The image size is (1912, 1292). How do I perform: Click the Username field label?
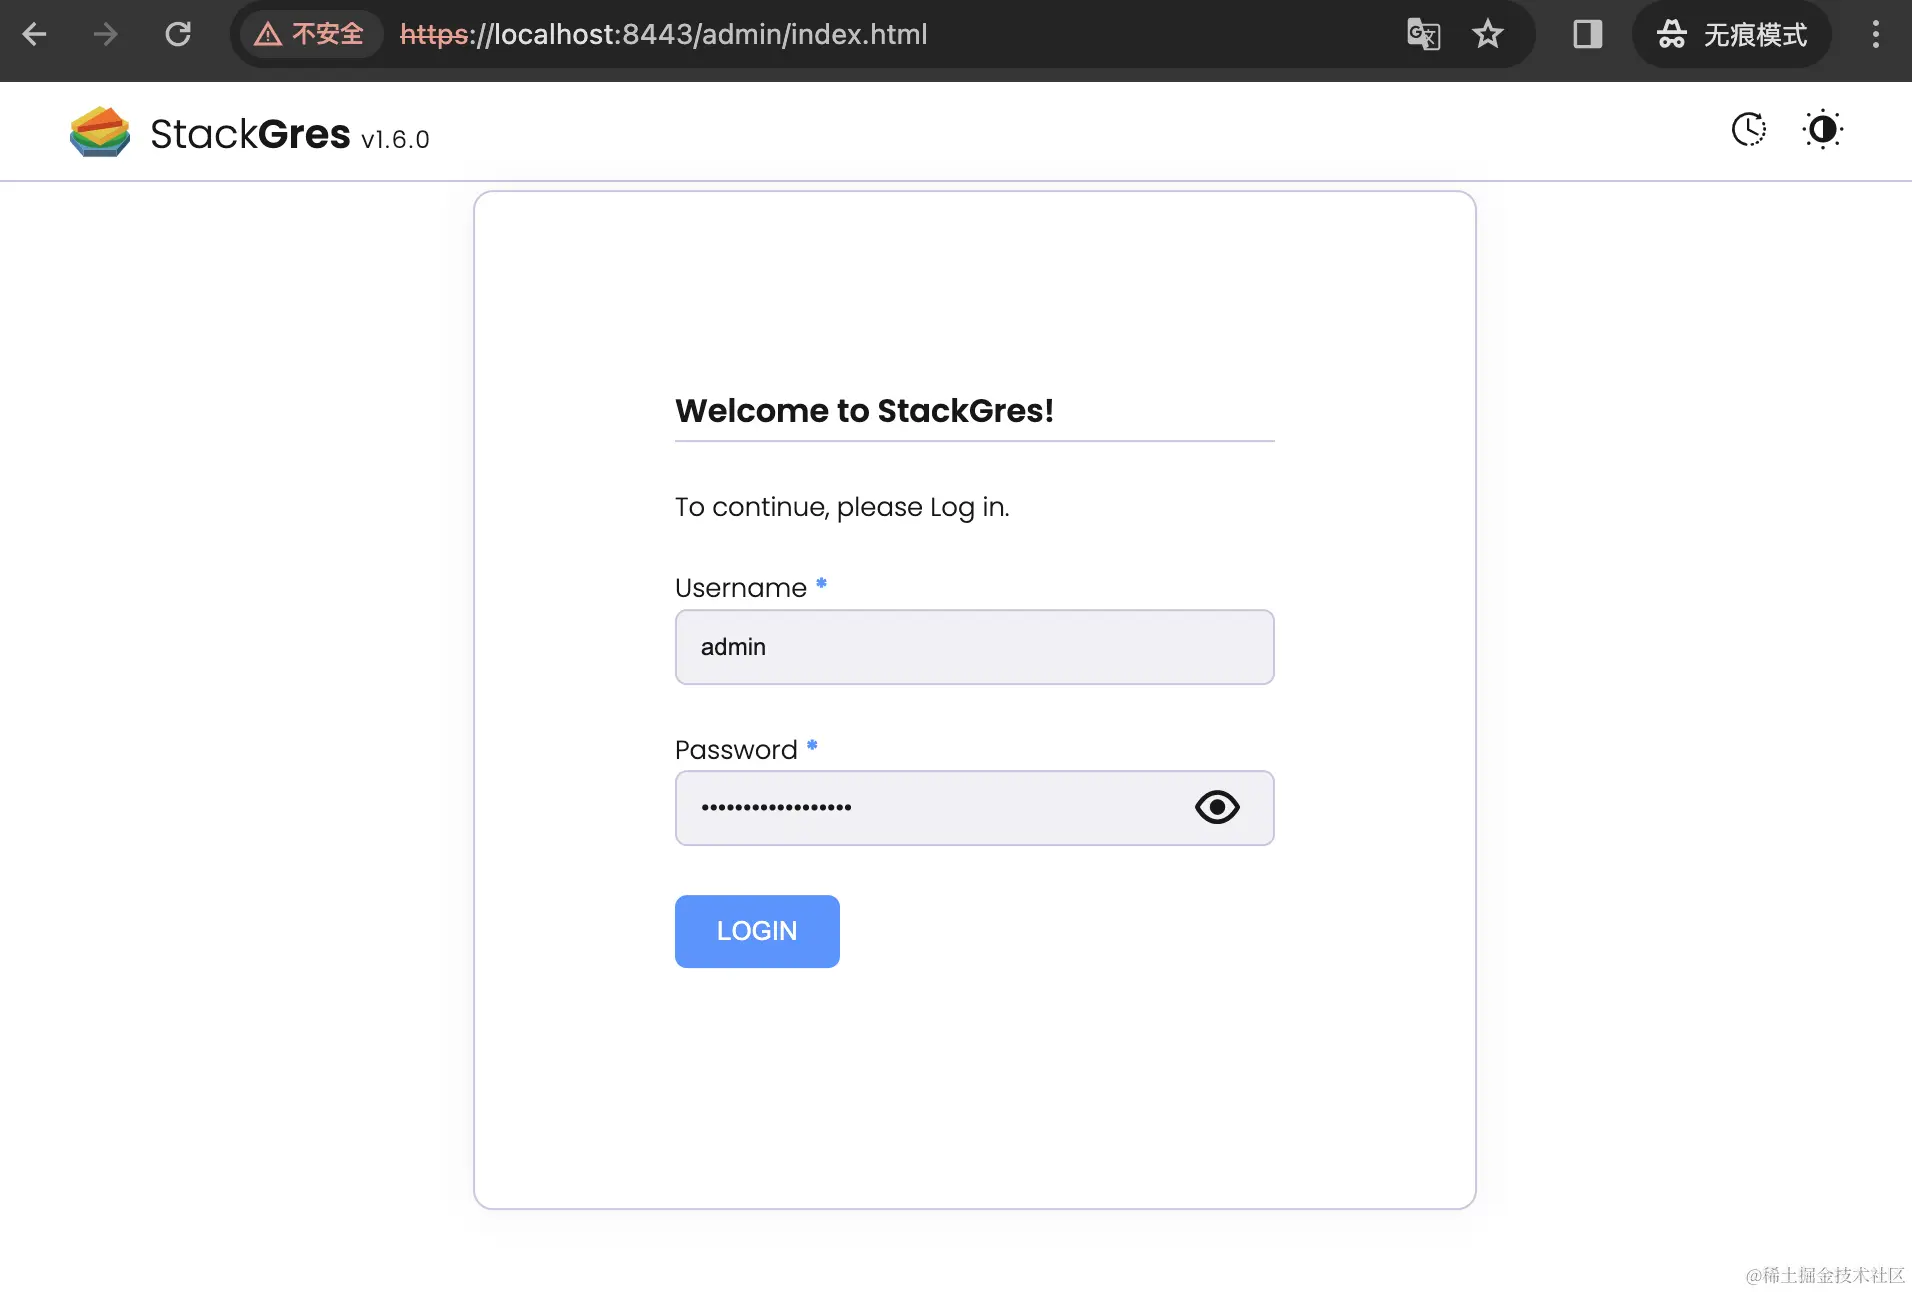(x=741, y=588)
